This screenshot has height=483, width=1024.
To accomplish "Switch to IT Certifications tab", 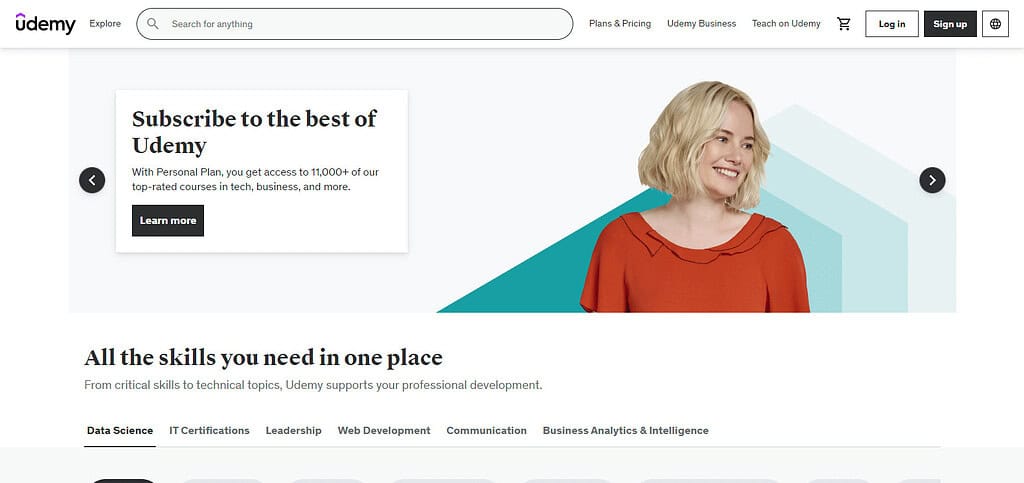I will (x=210, y=431).
